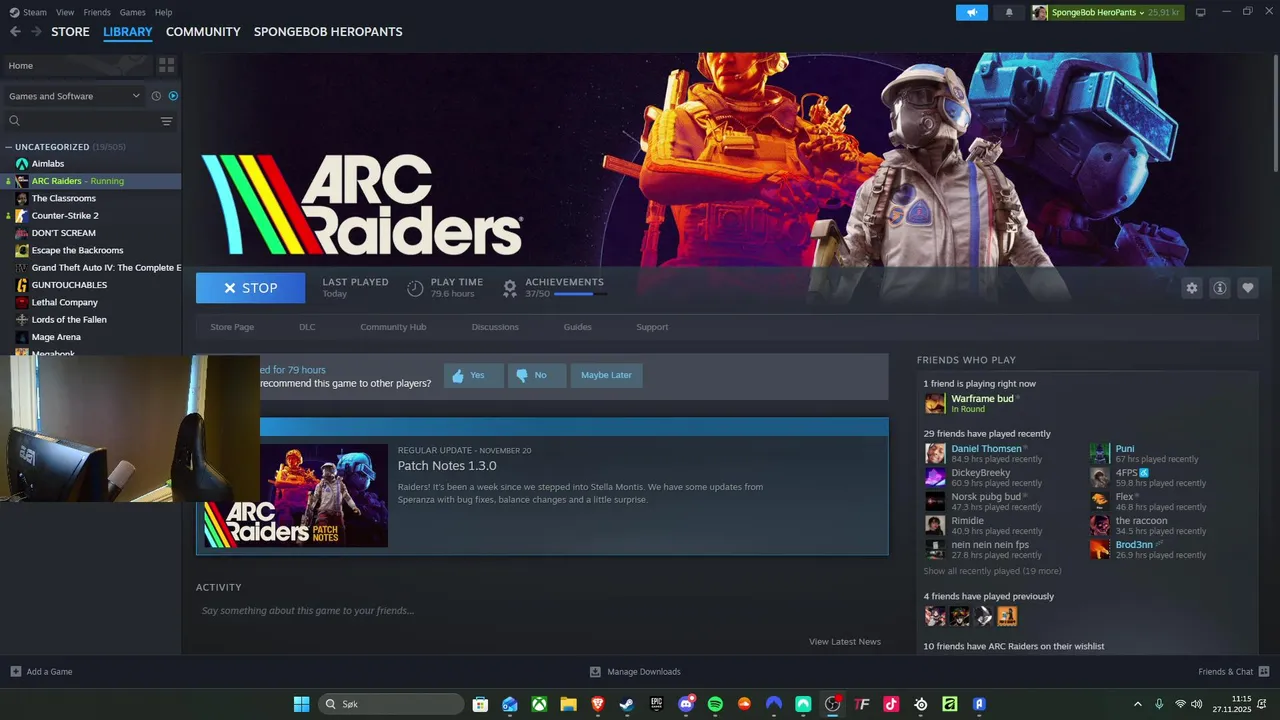Viewport: 1280px width, 720px height.
Task: Select Mage Arena in library
Action: [56, 337]
